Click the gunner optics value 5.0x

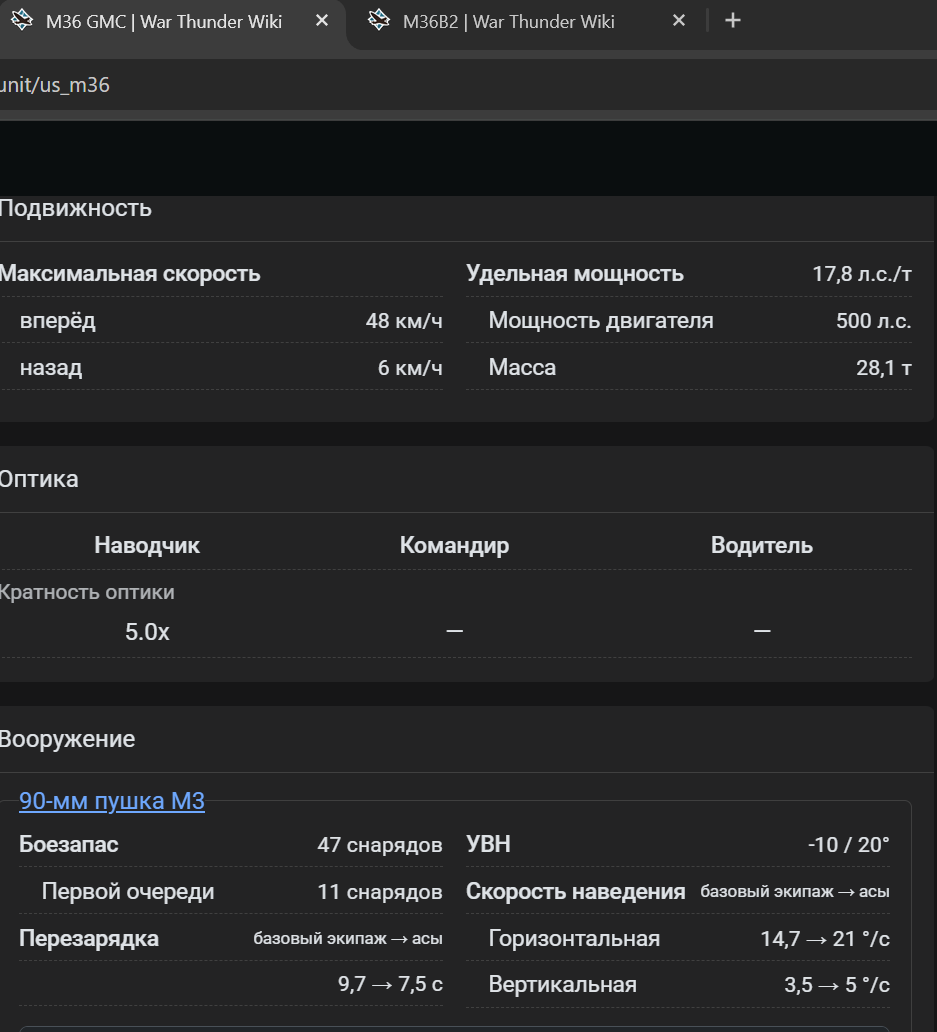[147, 632]
